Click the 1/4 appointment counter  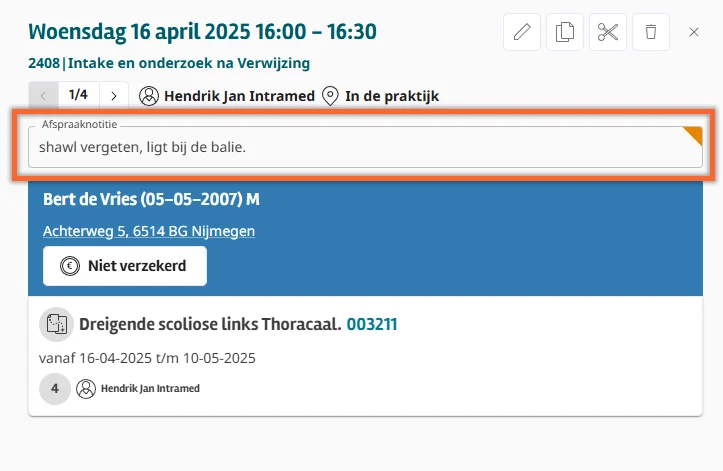(x=79, y=96)
